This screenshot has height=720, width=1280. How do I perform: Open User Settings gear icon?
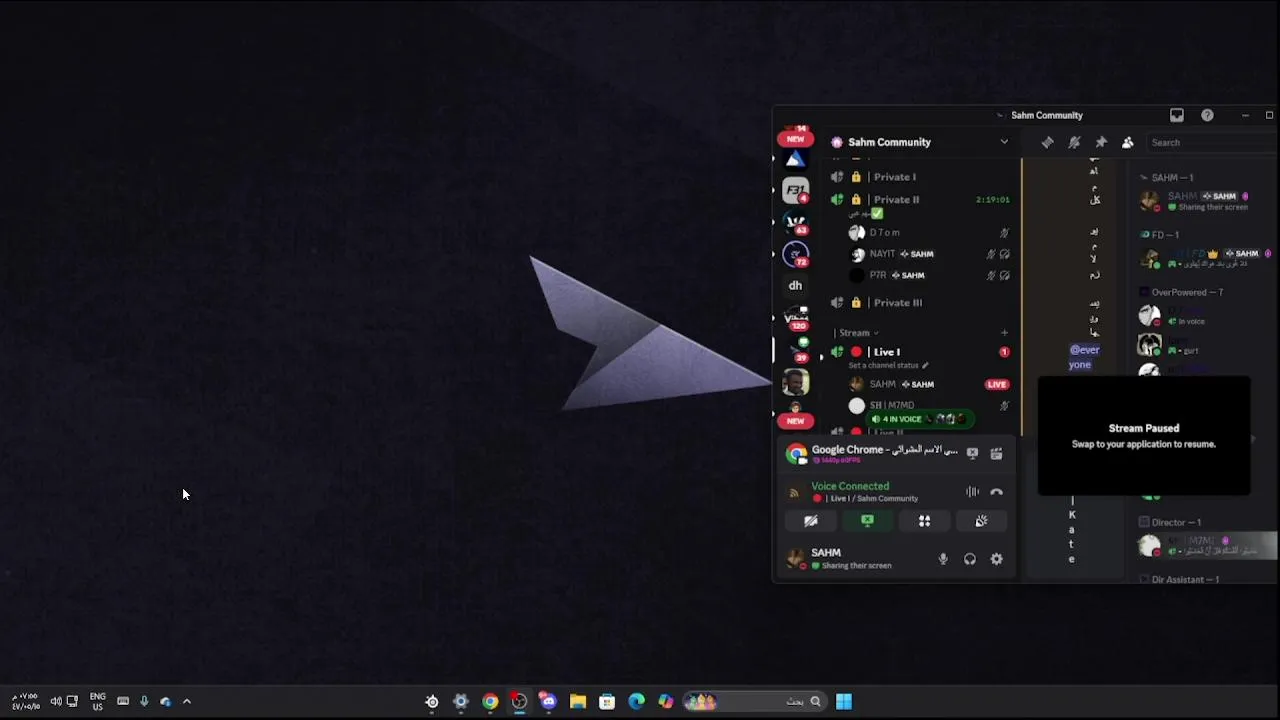pyautogui.click(x=996, y=559)
